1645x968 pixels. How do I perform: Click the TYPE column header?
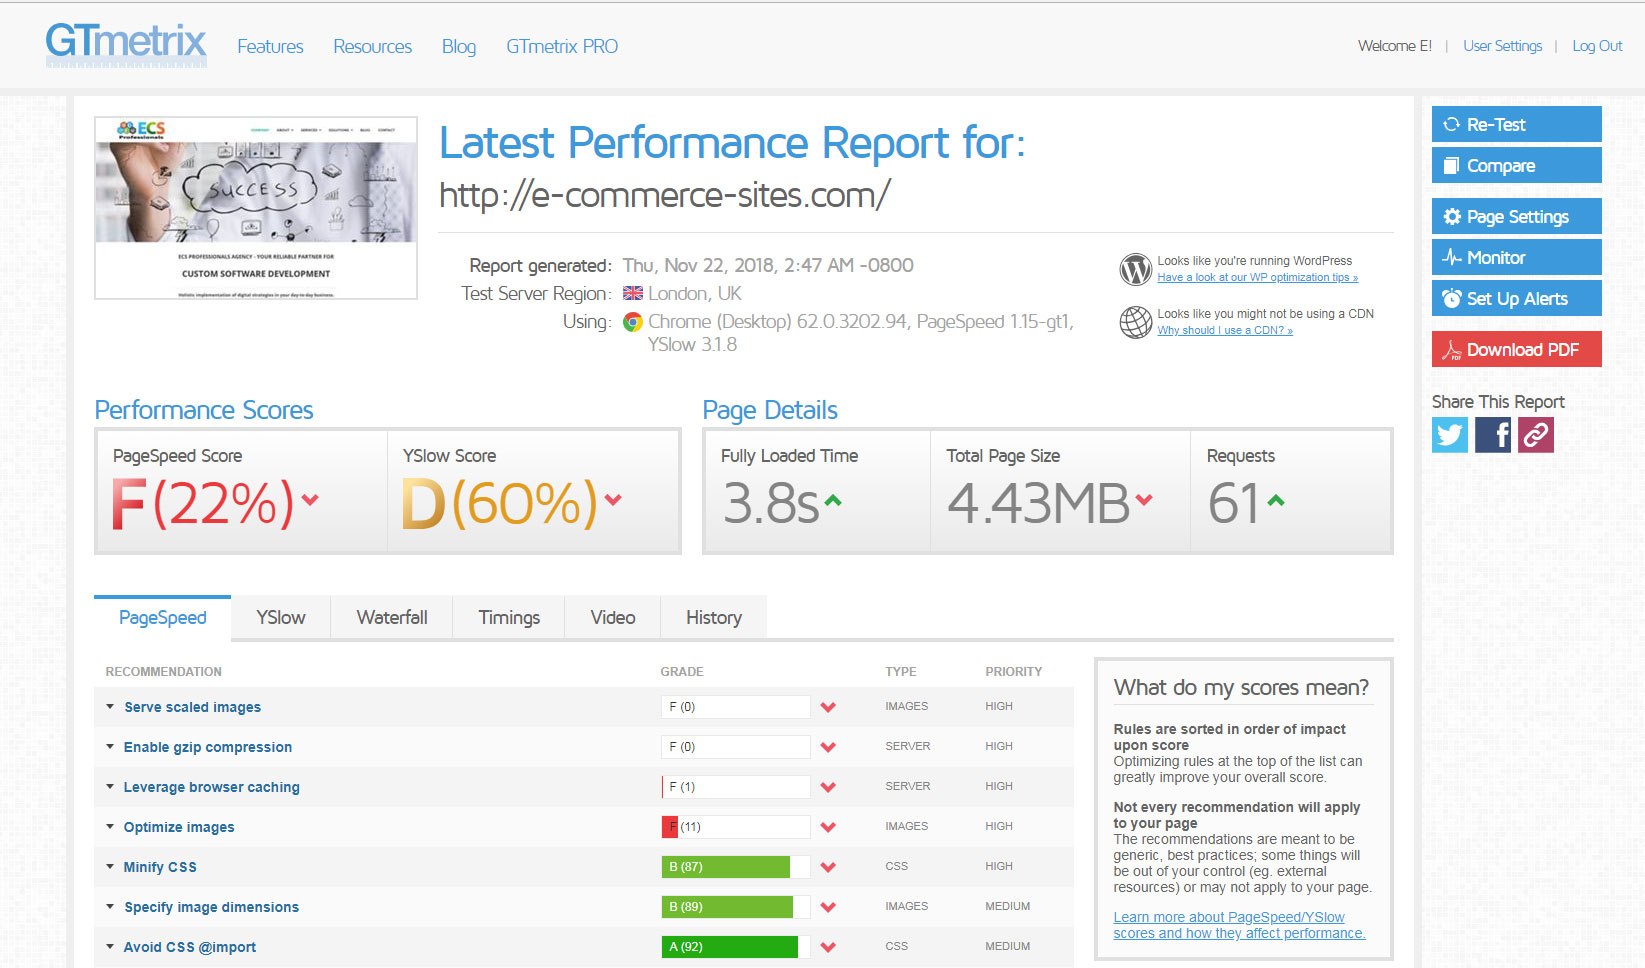point(901,672)
